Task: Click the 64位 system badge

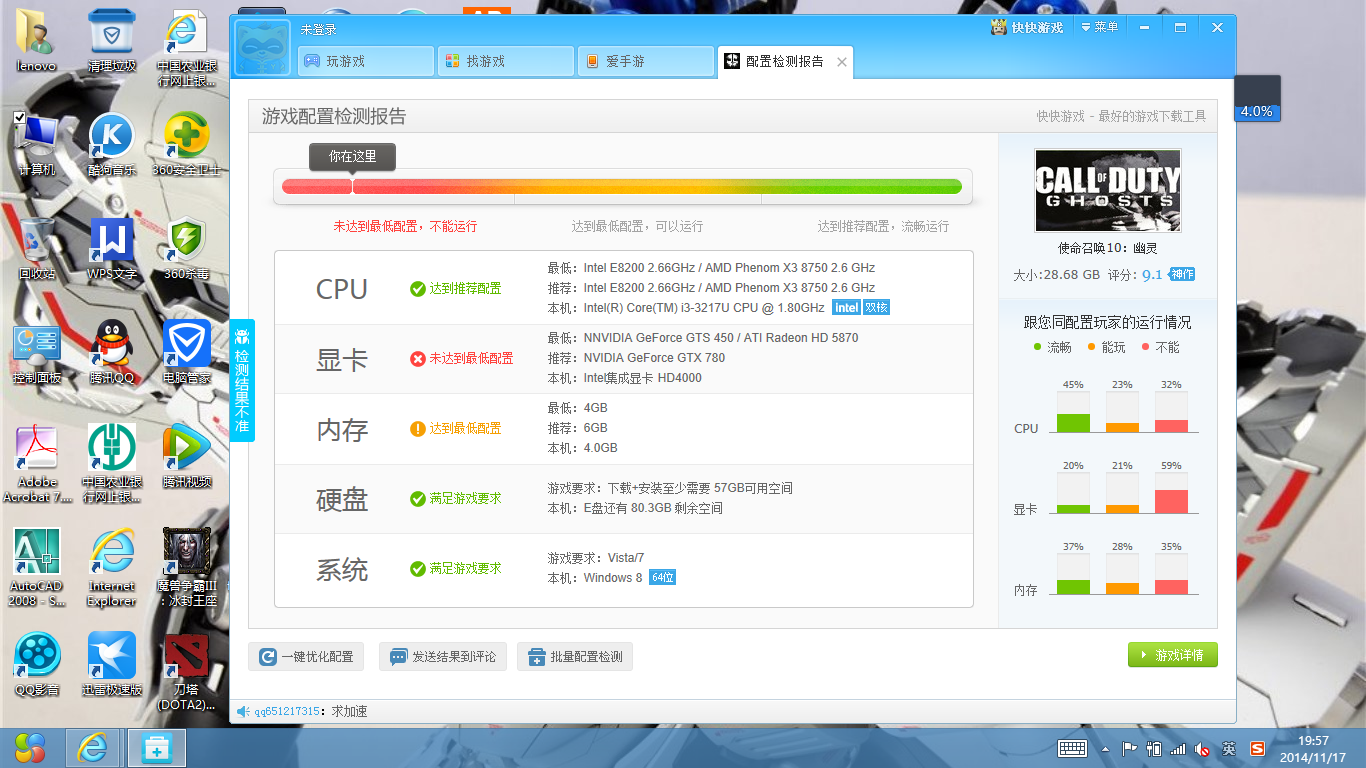Action: click(x=662, y=578)
